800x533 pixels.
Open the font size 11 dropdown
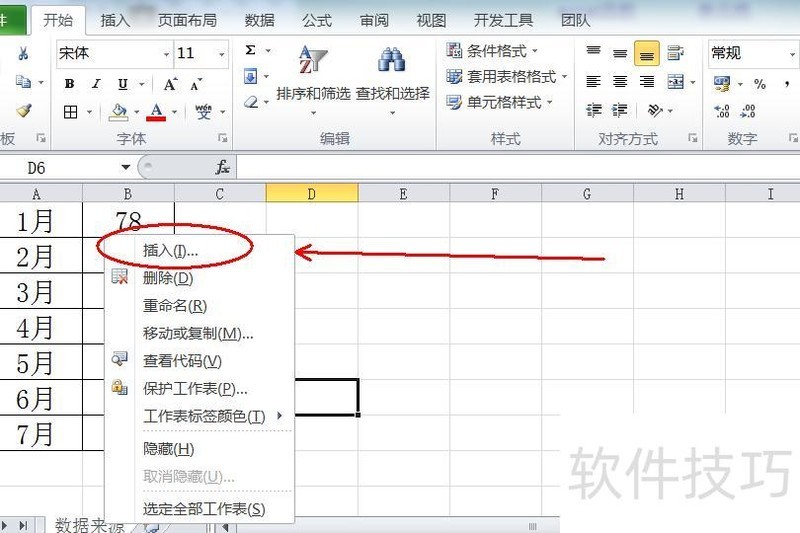tap(221, 54)
